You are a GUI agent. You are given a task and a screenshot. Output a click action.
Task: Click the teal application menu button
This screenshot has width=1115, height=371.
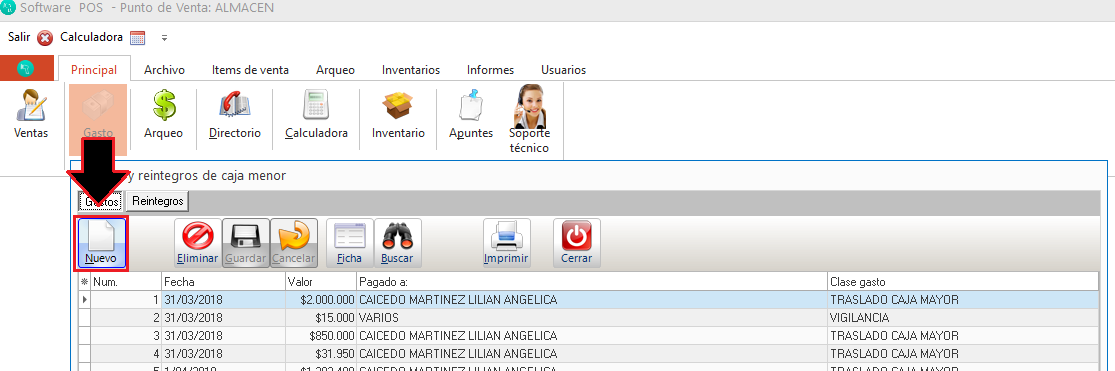point(27,69)
